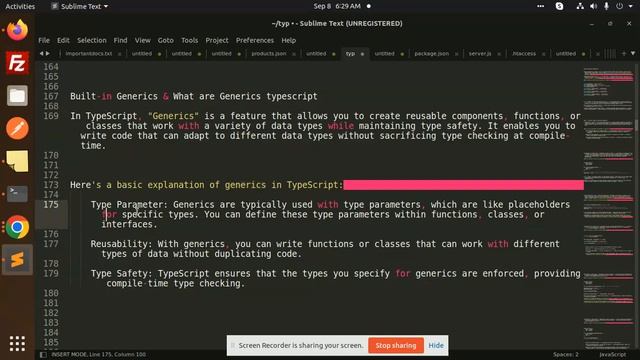This screenshot has width=640, height=360.
Task: Show Applications grid in the dock
Action: point(17,344)
